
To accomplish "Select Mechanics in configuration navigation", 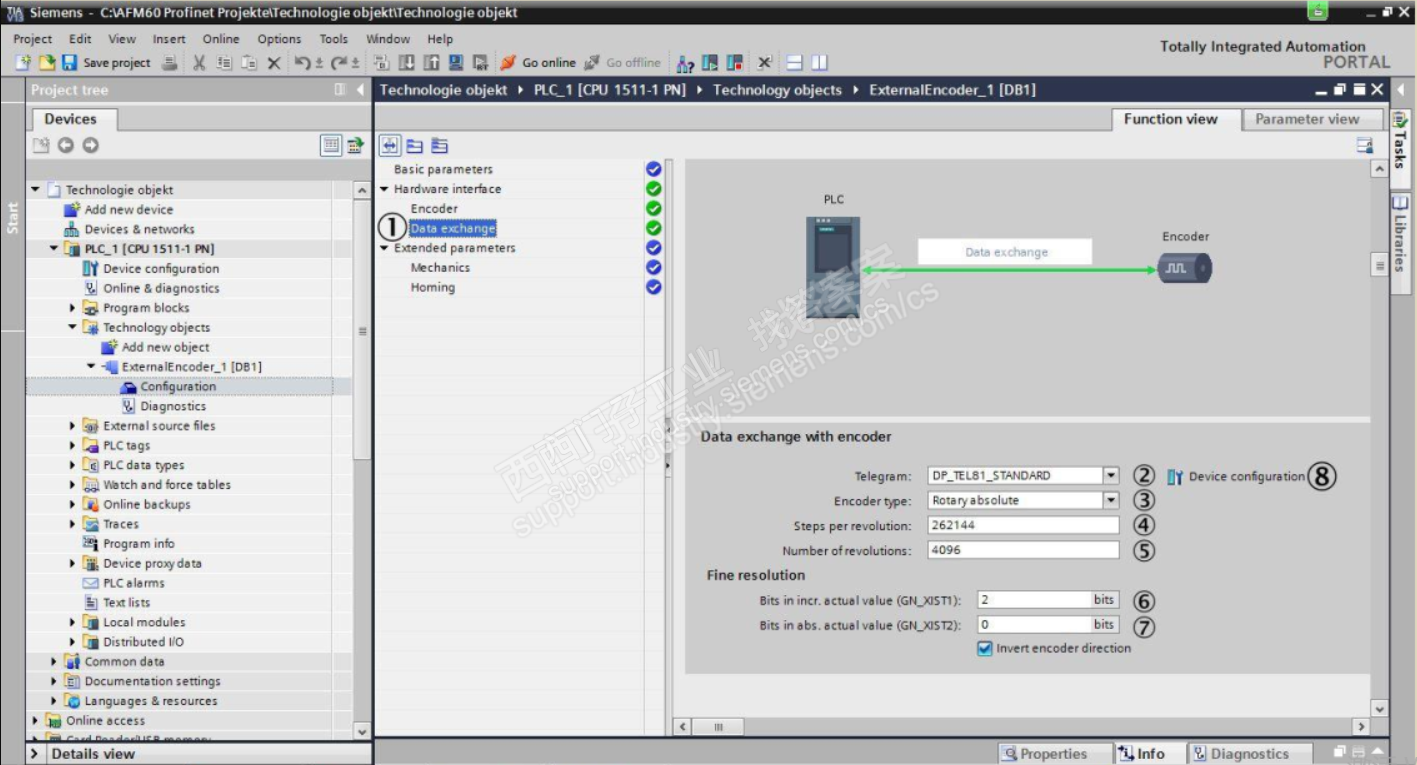I will (440, 268).
